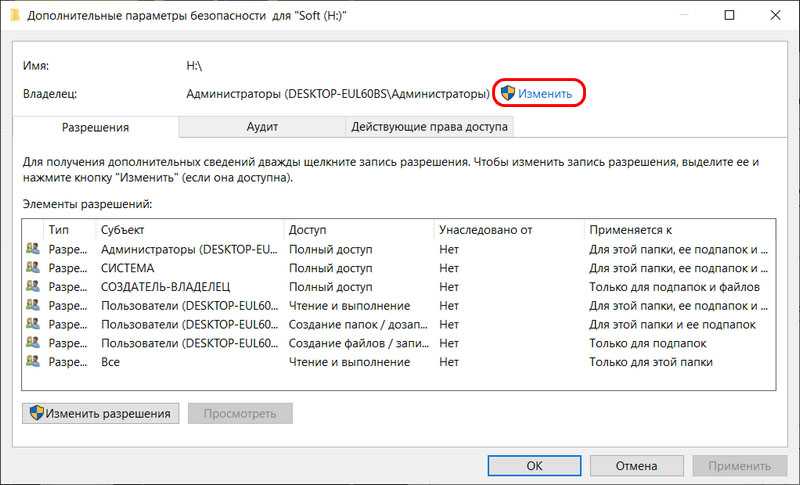Confirm with the OK button
This screenshot has height=485, width=800.
pyautogui.click(x=534, y=466)
